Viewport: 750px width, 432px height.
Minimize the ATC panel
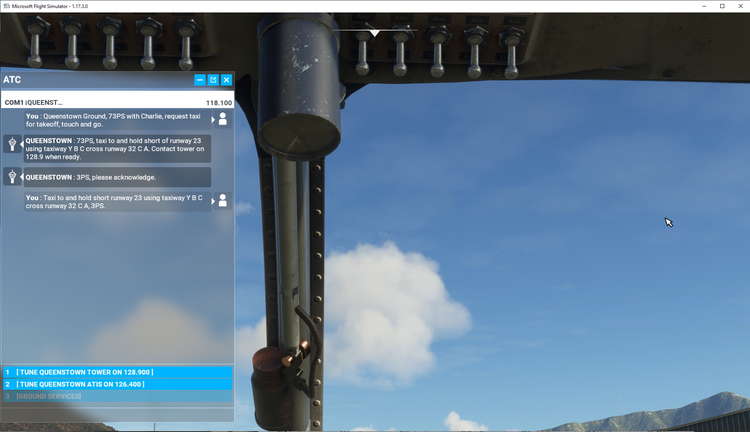pyautogui.click(x=200, y=80)
